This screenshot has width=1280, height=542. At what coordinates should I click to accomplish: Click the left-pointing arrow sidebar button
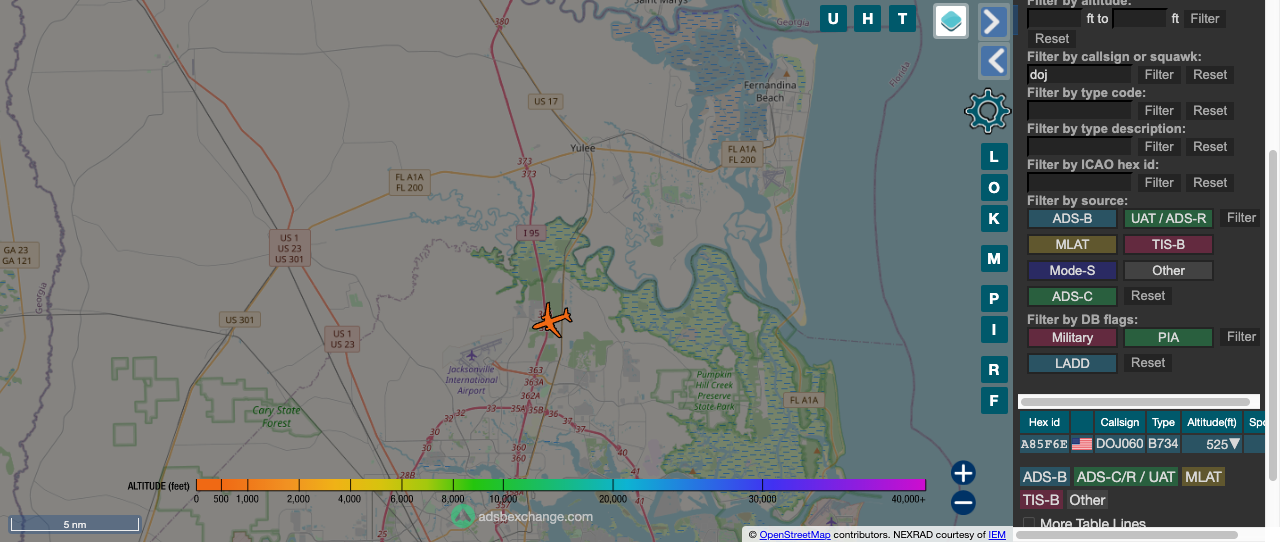coord(993,61)
